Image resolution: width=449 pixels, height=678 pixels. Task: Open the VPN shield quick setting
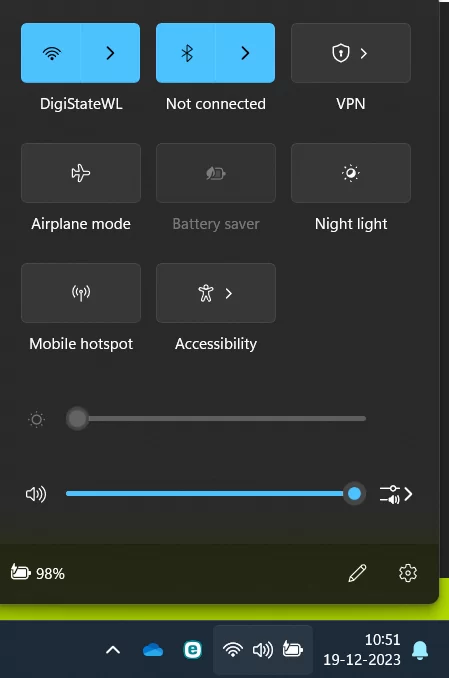pos(351,53)
